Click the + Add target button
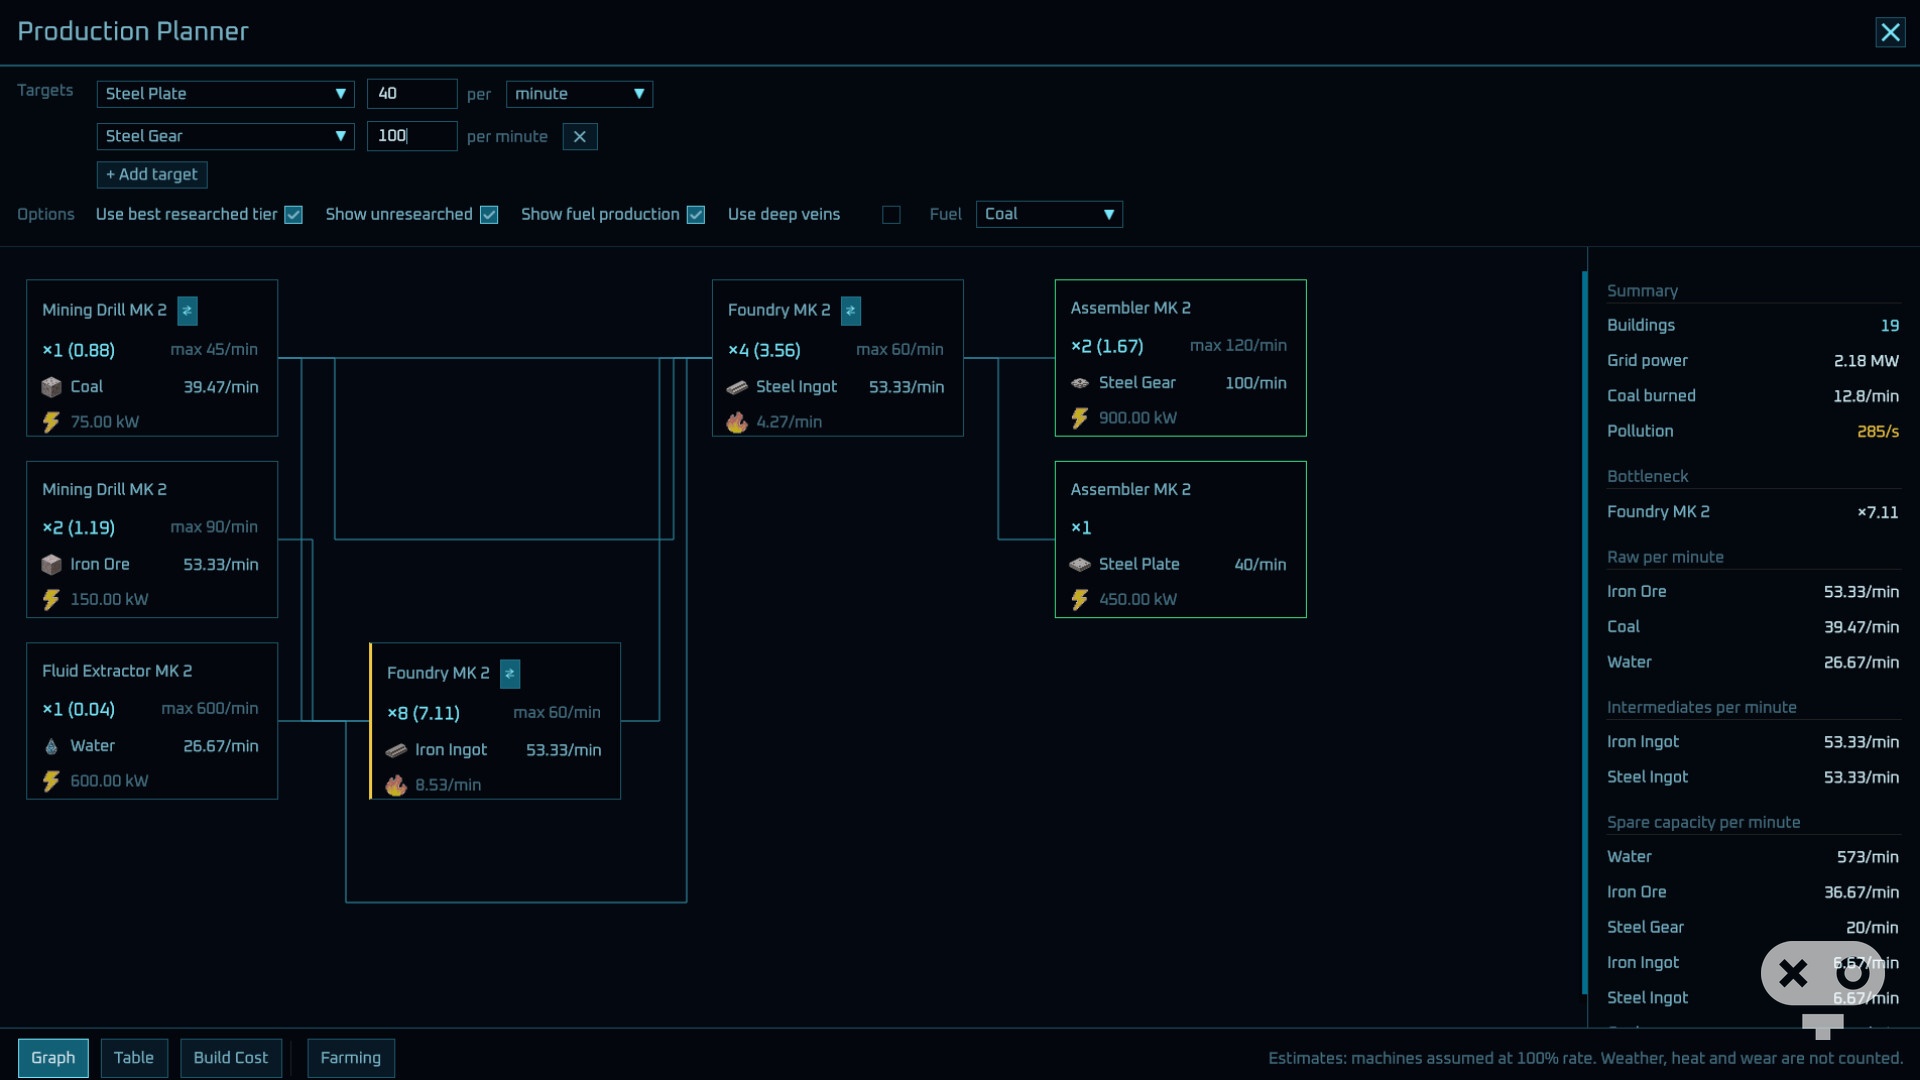The image size is (1920, 1080). click(x=152, y=175)
